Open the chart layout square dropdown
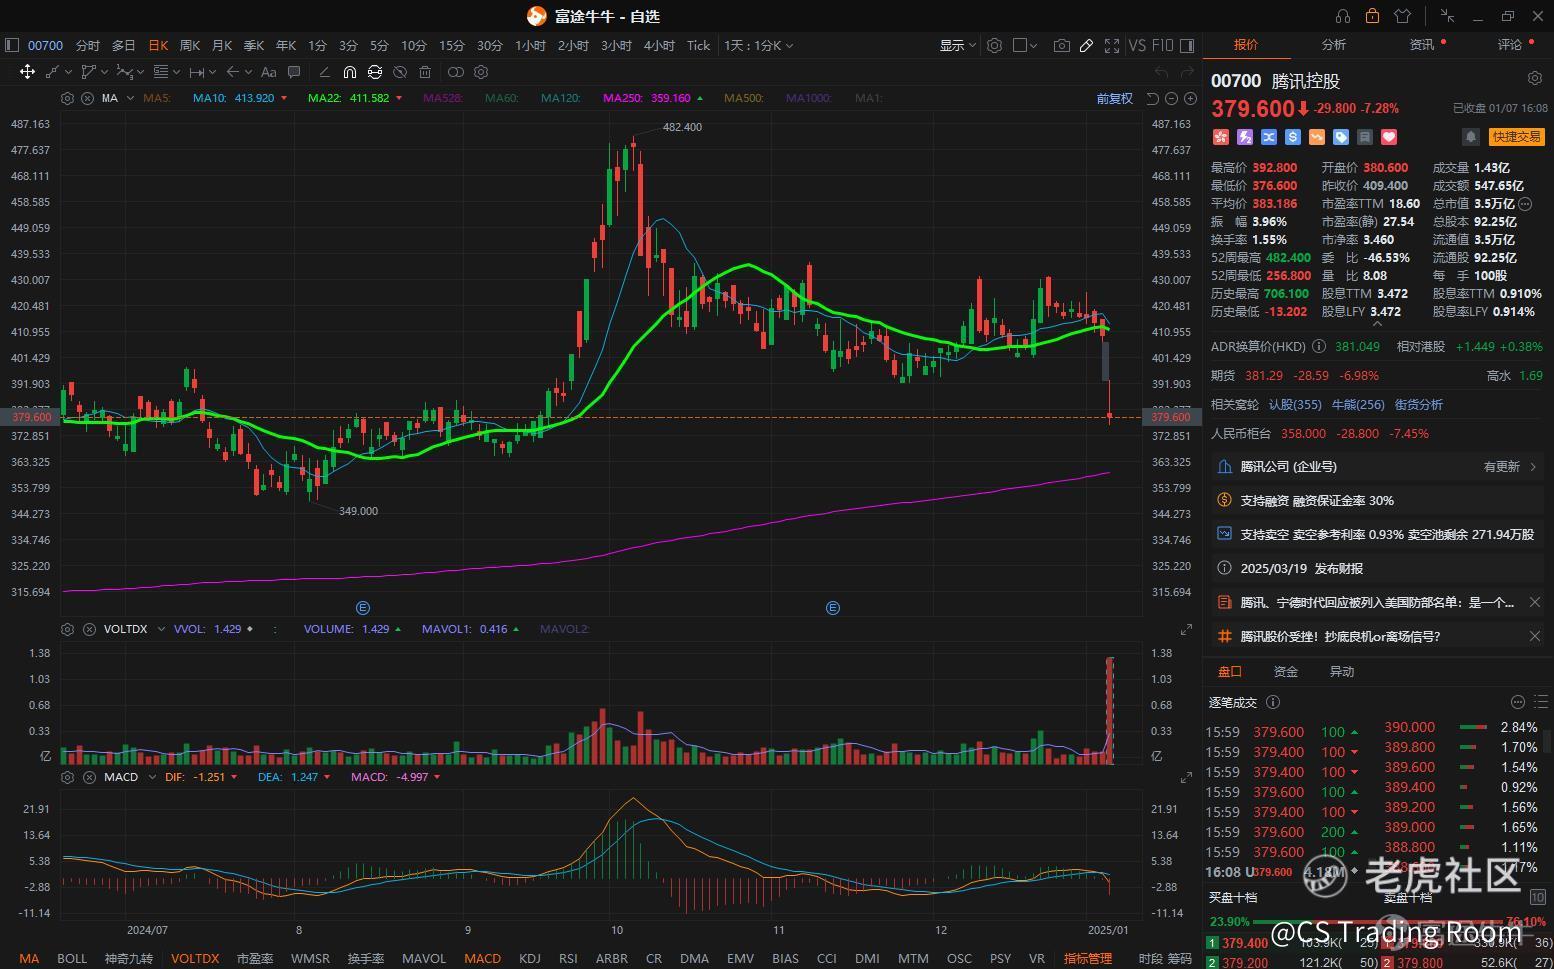The image size is (1554, 969). click(1025, 46)
